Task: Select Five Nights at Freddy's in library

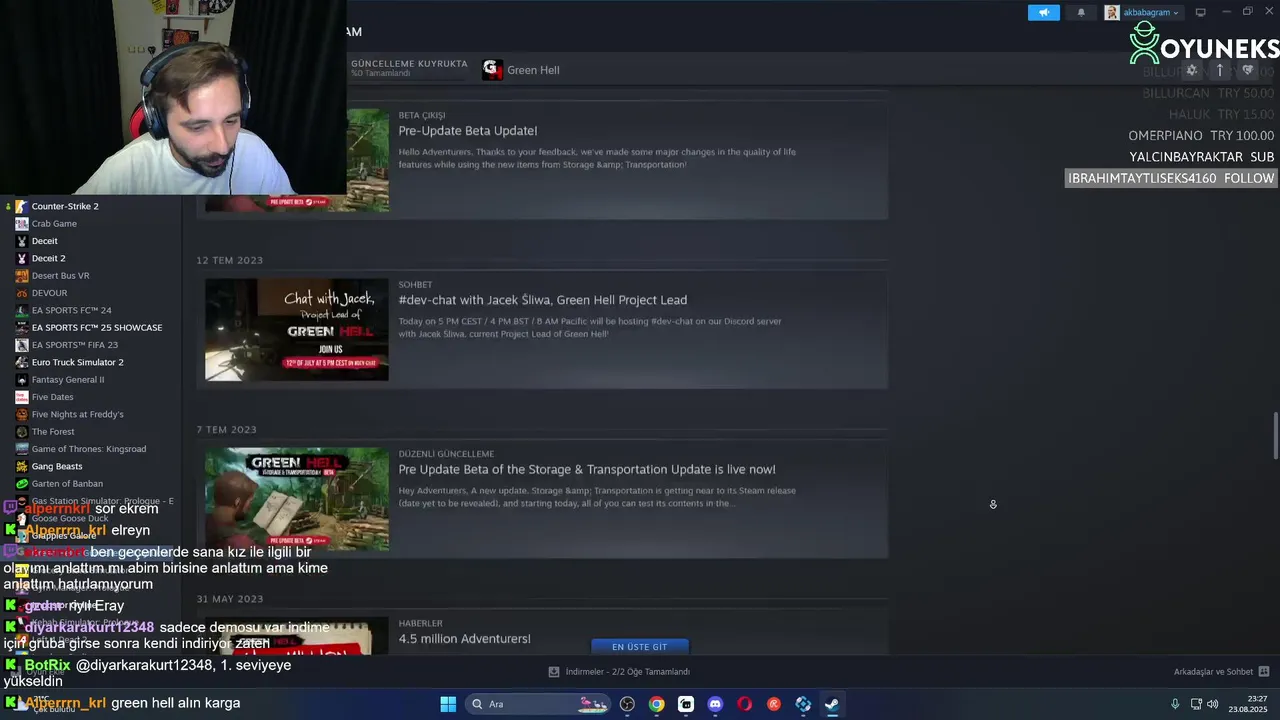Action: point(77,414)
